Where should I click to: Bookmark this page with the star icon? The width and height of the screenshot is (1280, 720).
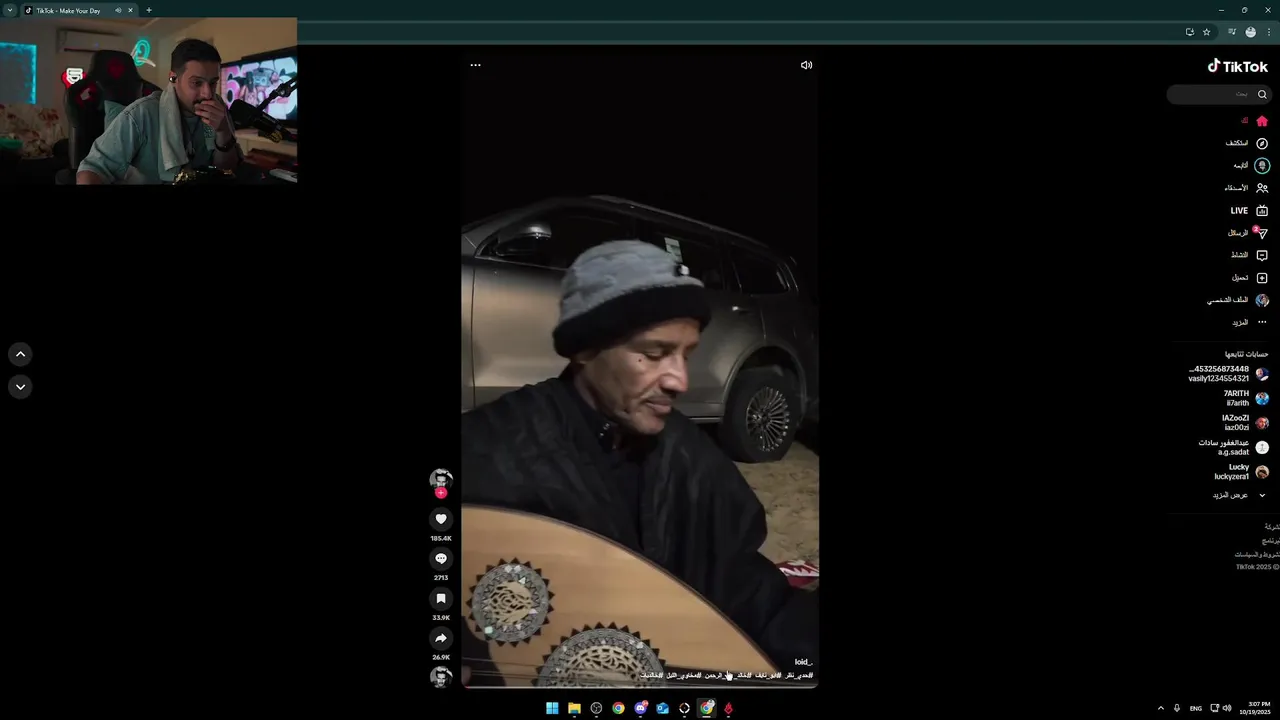tap(1207, 32)
